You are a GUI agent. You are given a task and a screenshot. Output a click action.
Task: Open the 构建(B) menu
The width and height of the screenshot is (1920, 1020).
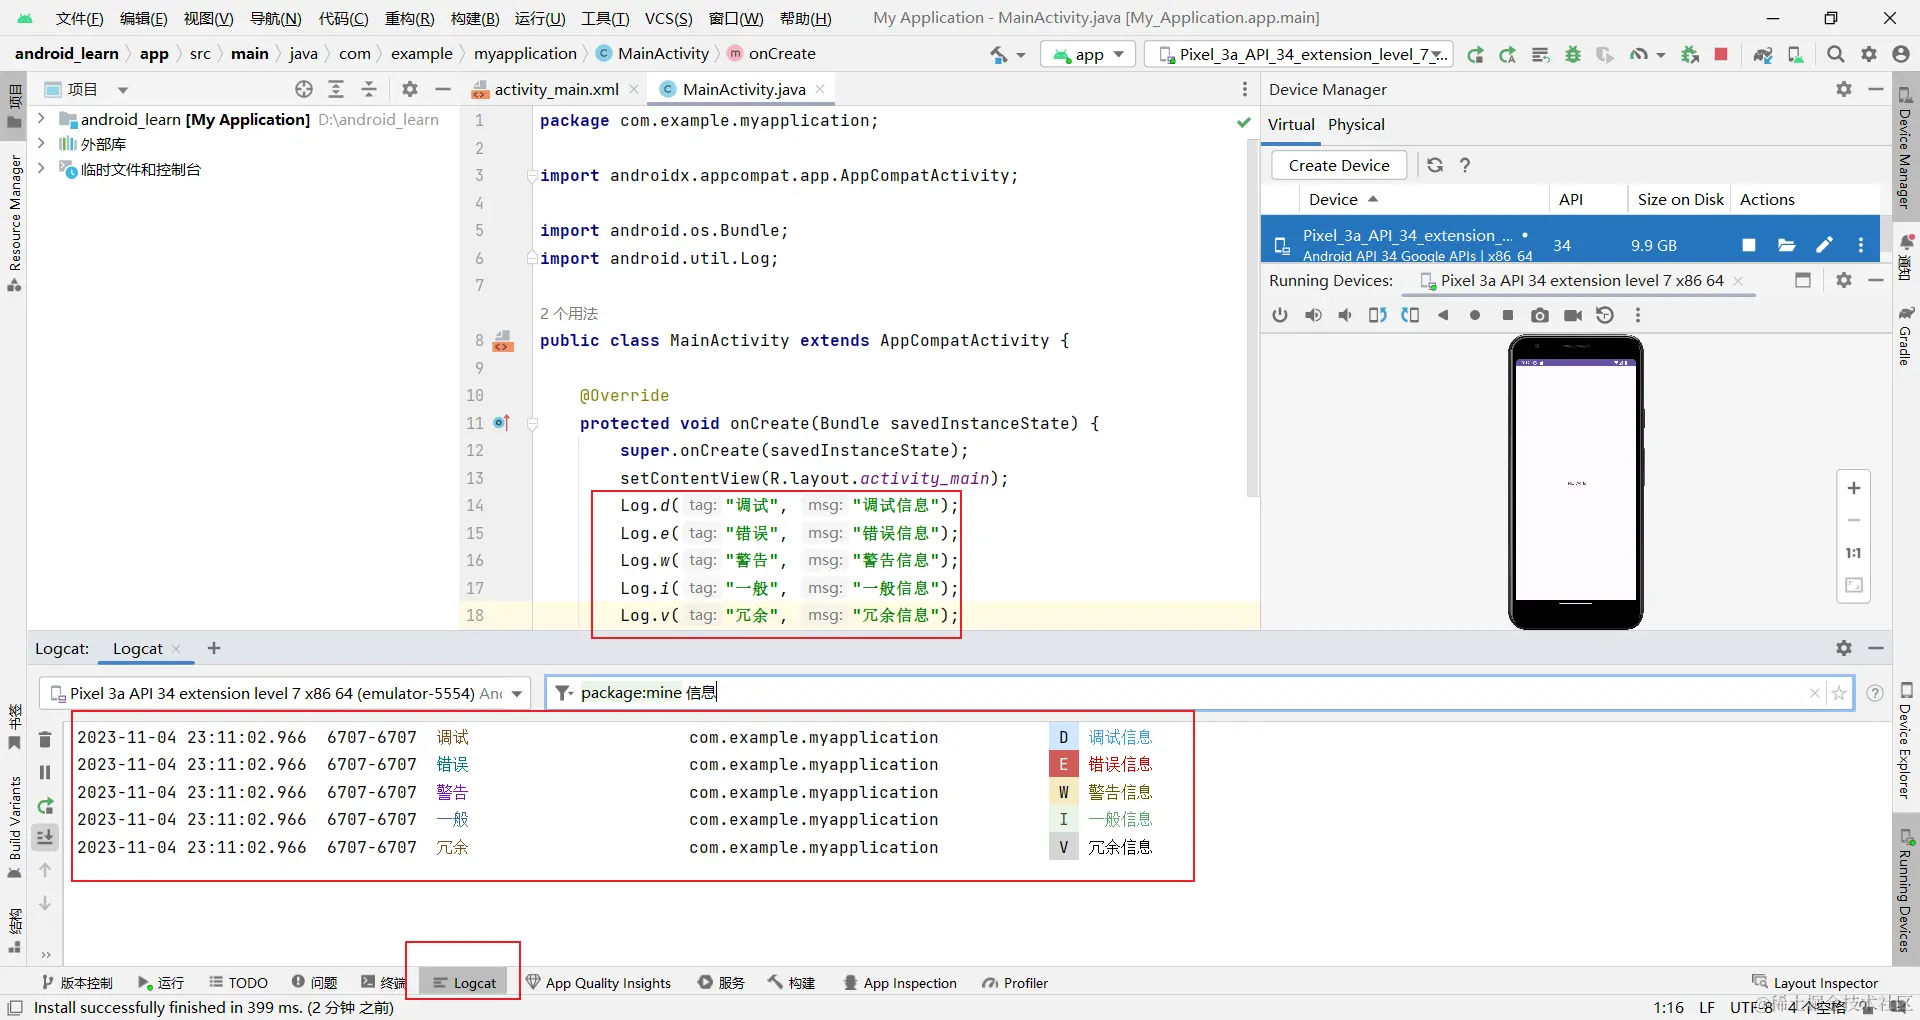click(x=475, y=18)
